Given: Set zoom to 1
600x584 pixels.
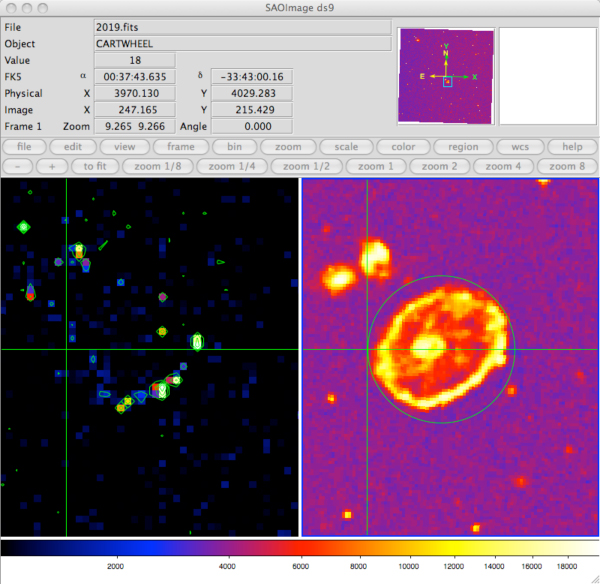Looking at the screenshot, I should click(375, 166).
